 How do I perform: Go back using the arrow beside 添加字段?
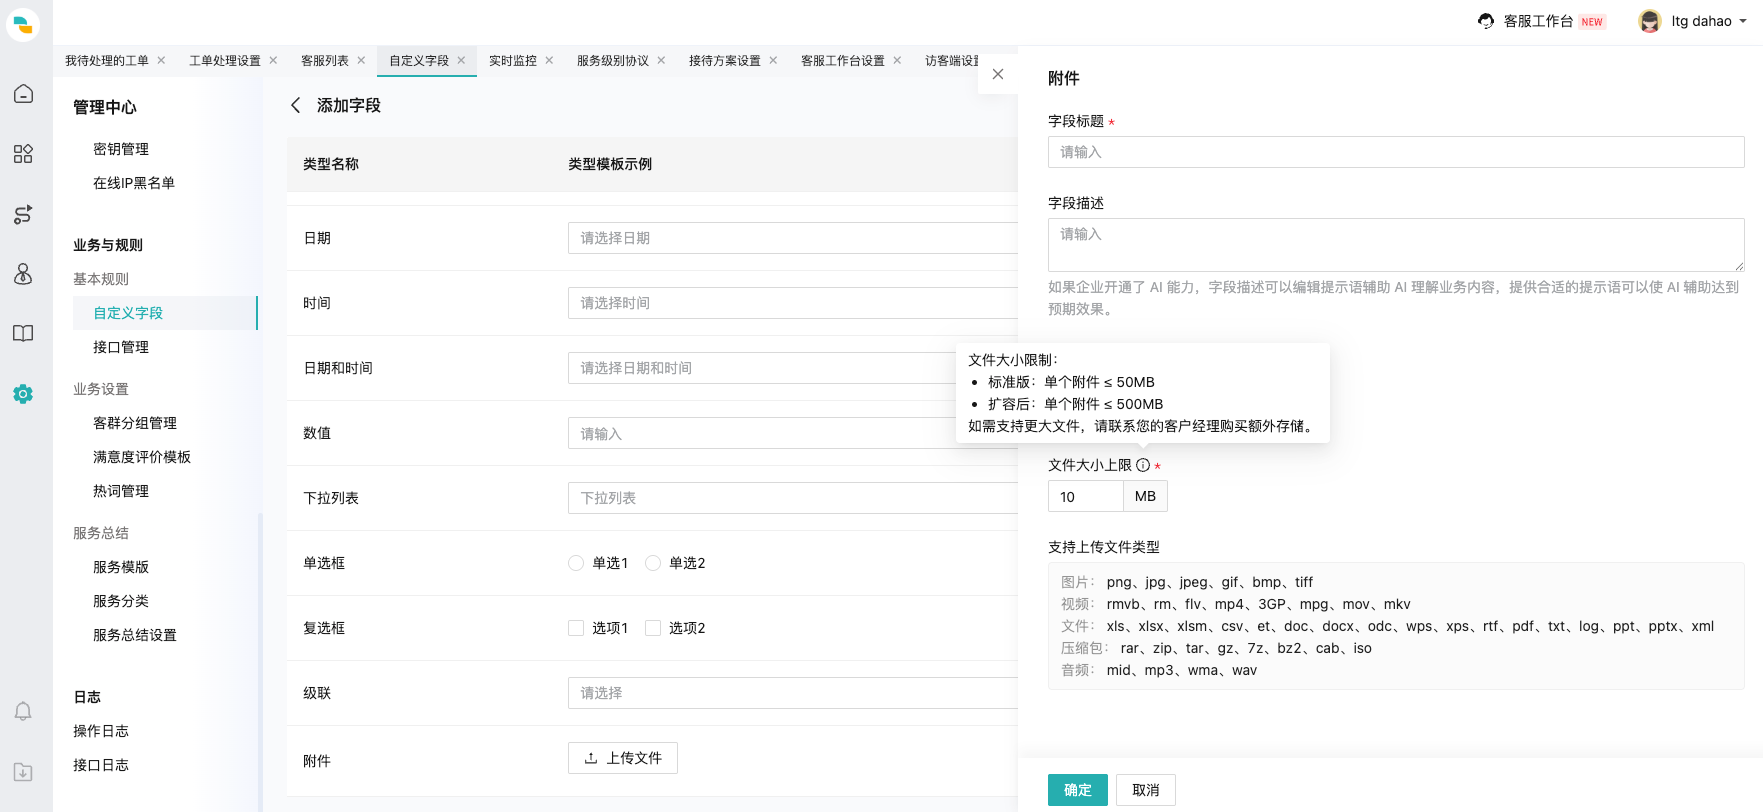296,105
